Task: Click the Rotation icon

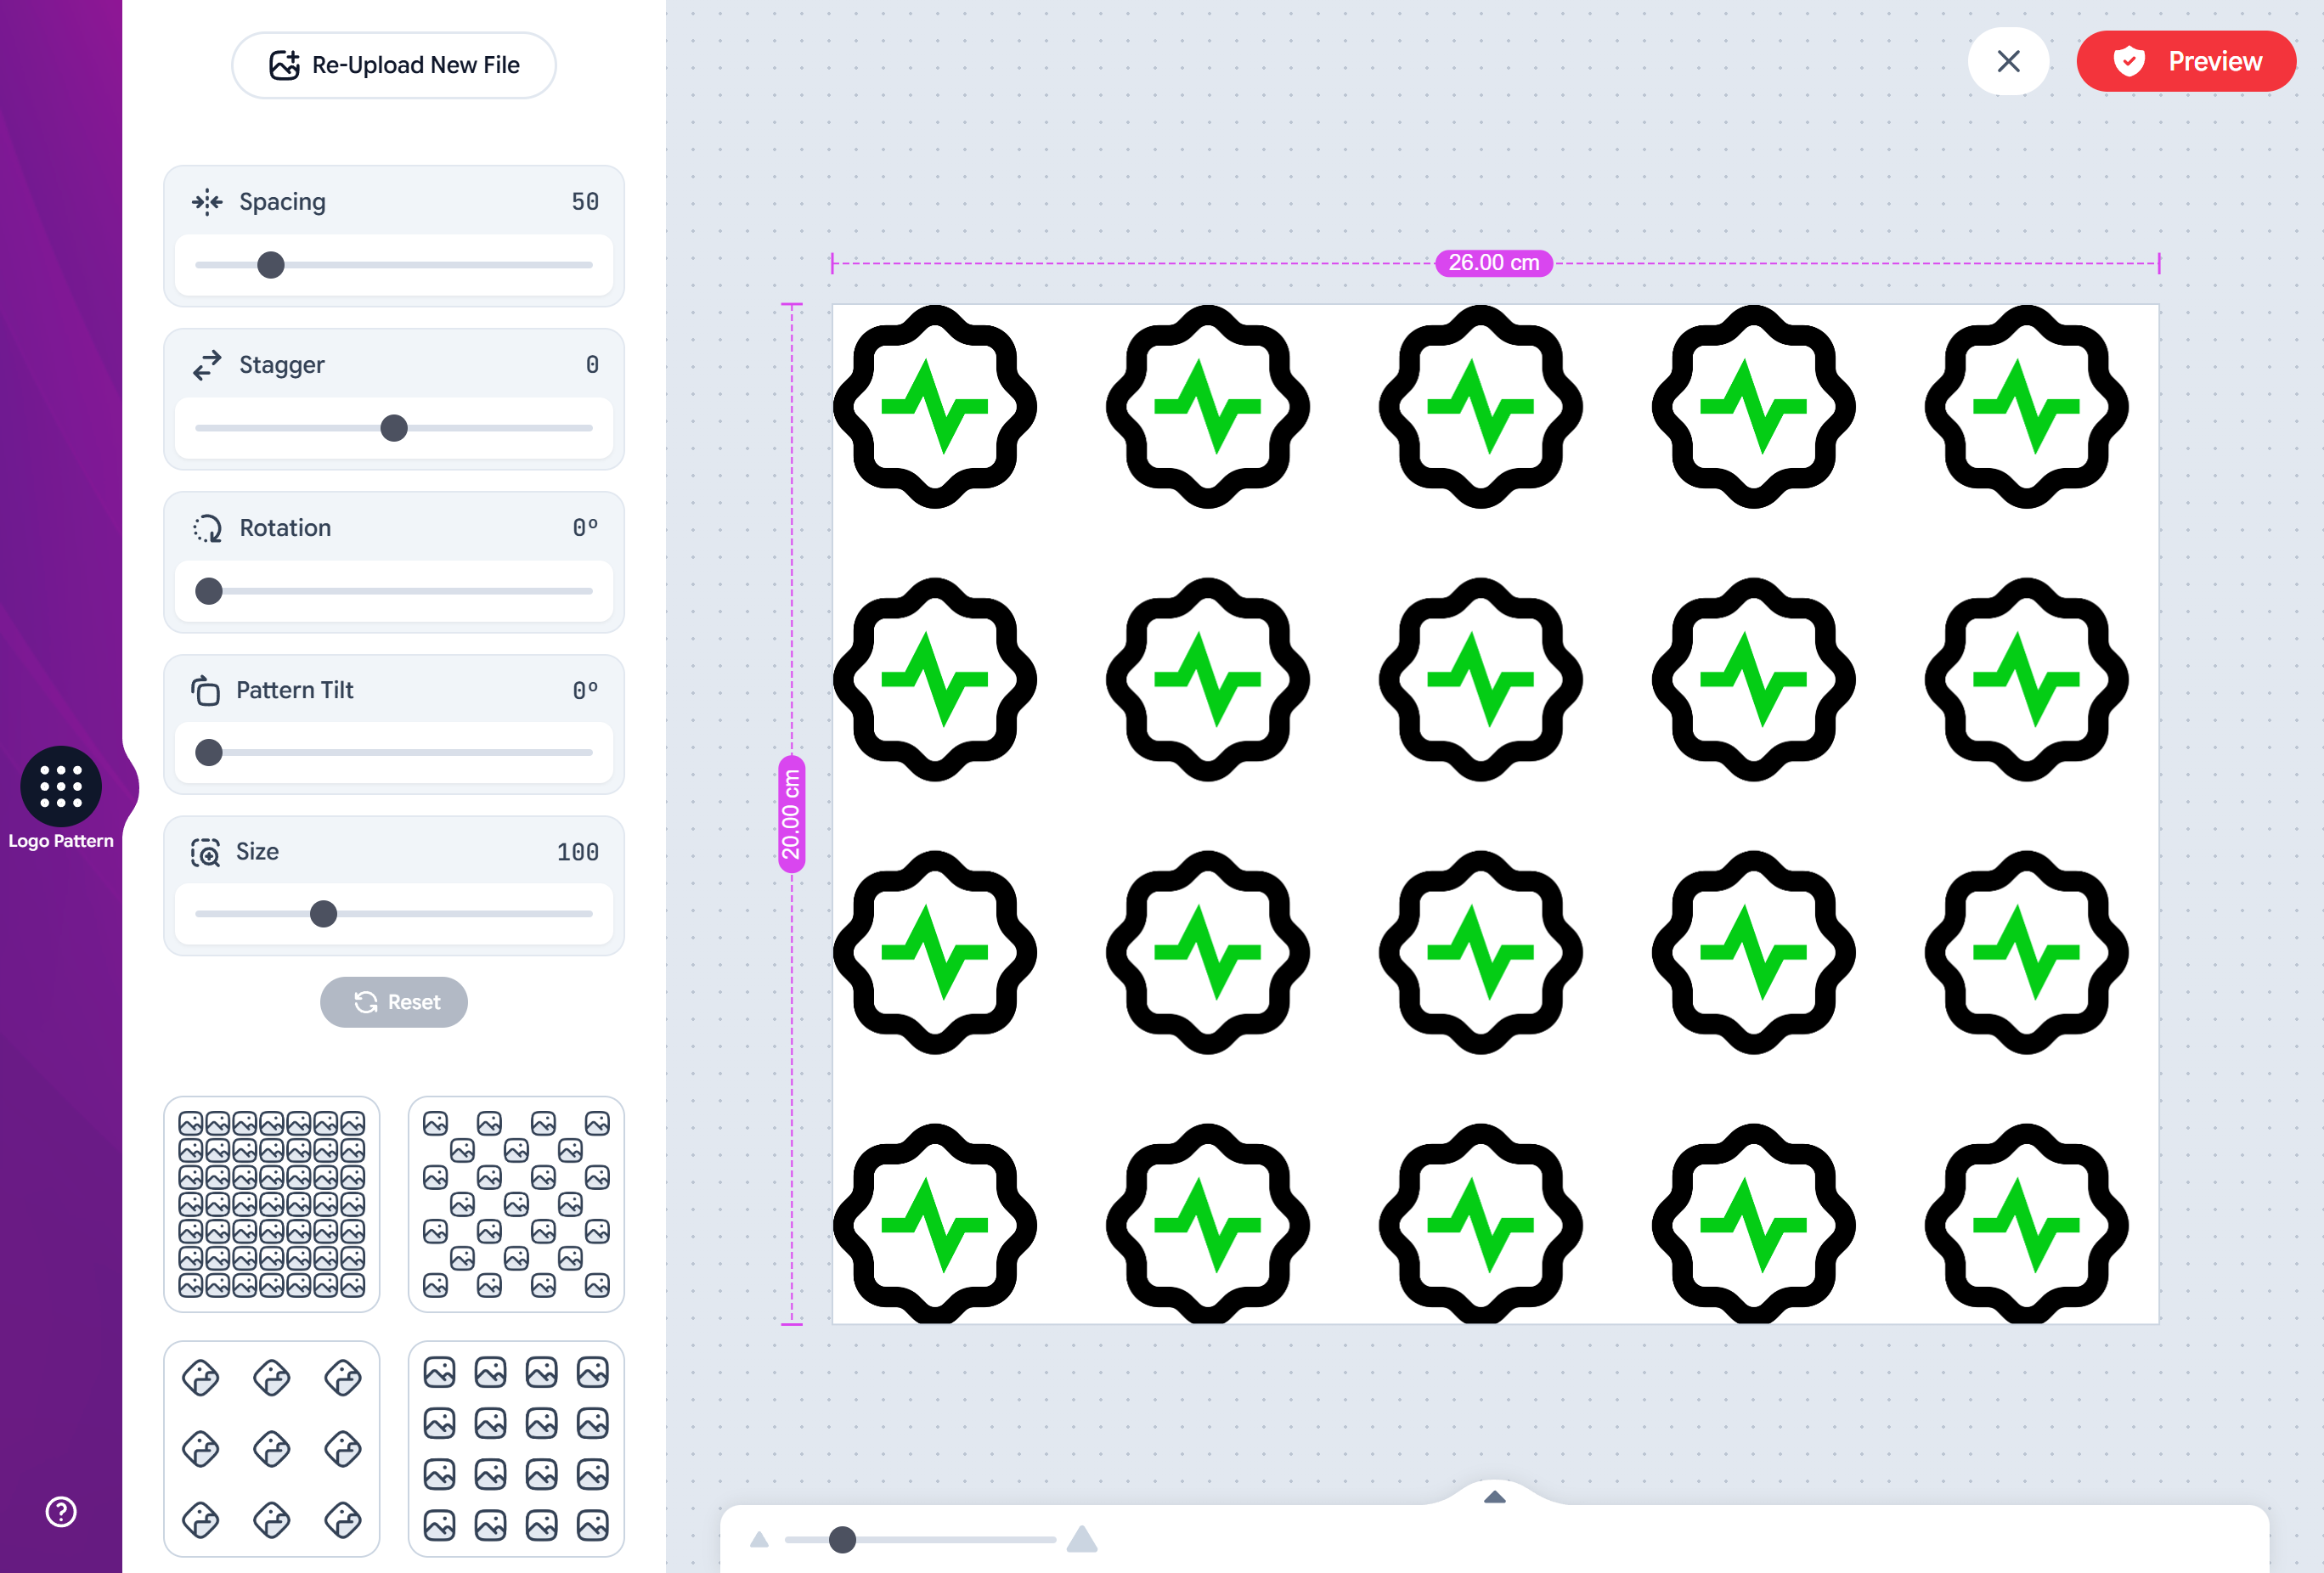Action: (x=207, y=528)
